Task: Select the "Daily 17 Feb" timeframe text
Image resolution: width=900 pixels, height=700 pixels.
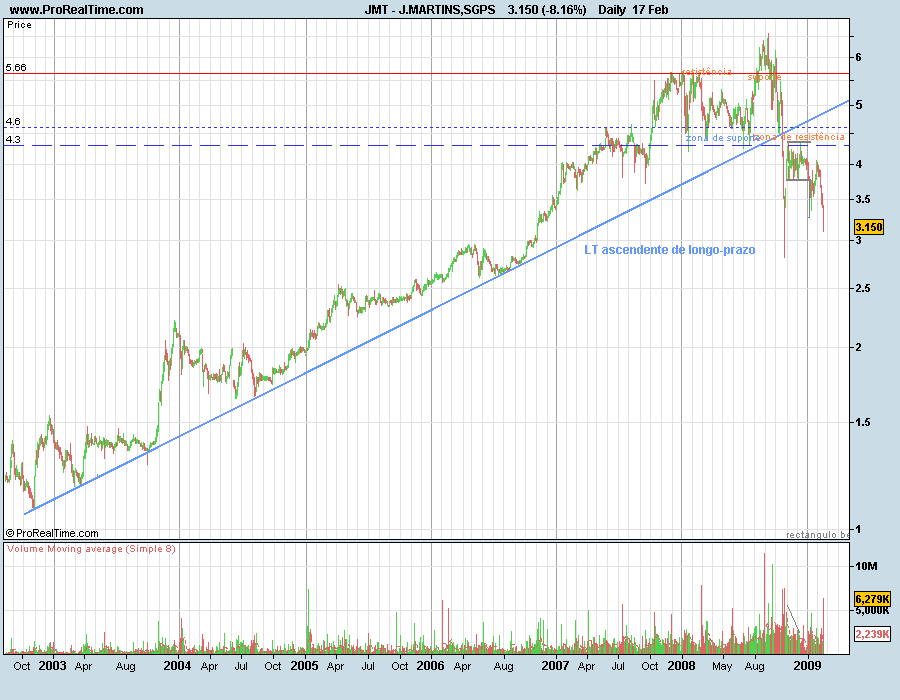Action: 633,10
